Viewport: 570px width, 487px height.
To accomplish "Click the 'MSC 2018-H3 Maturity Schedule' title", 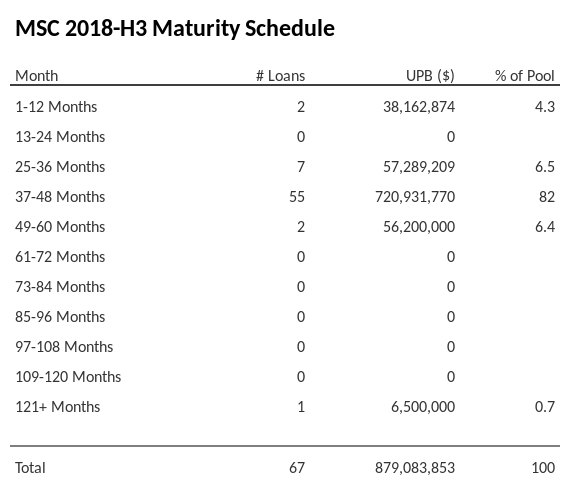I will click(175, 28).
